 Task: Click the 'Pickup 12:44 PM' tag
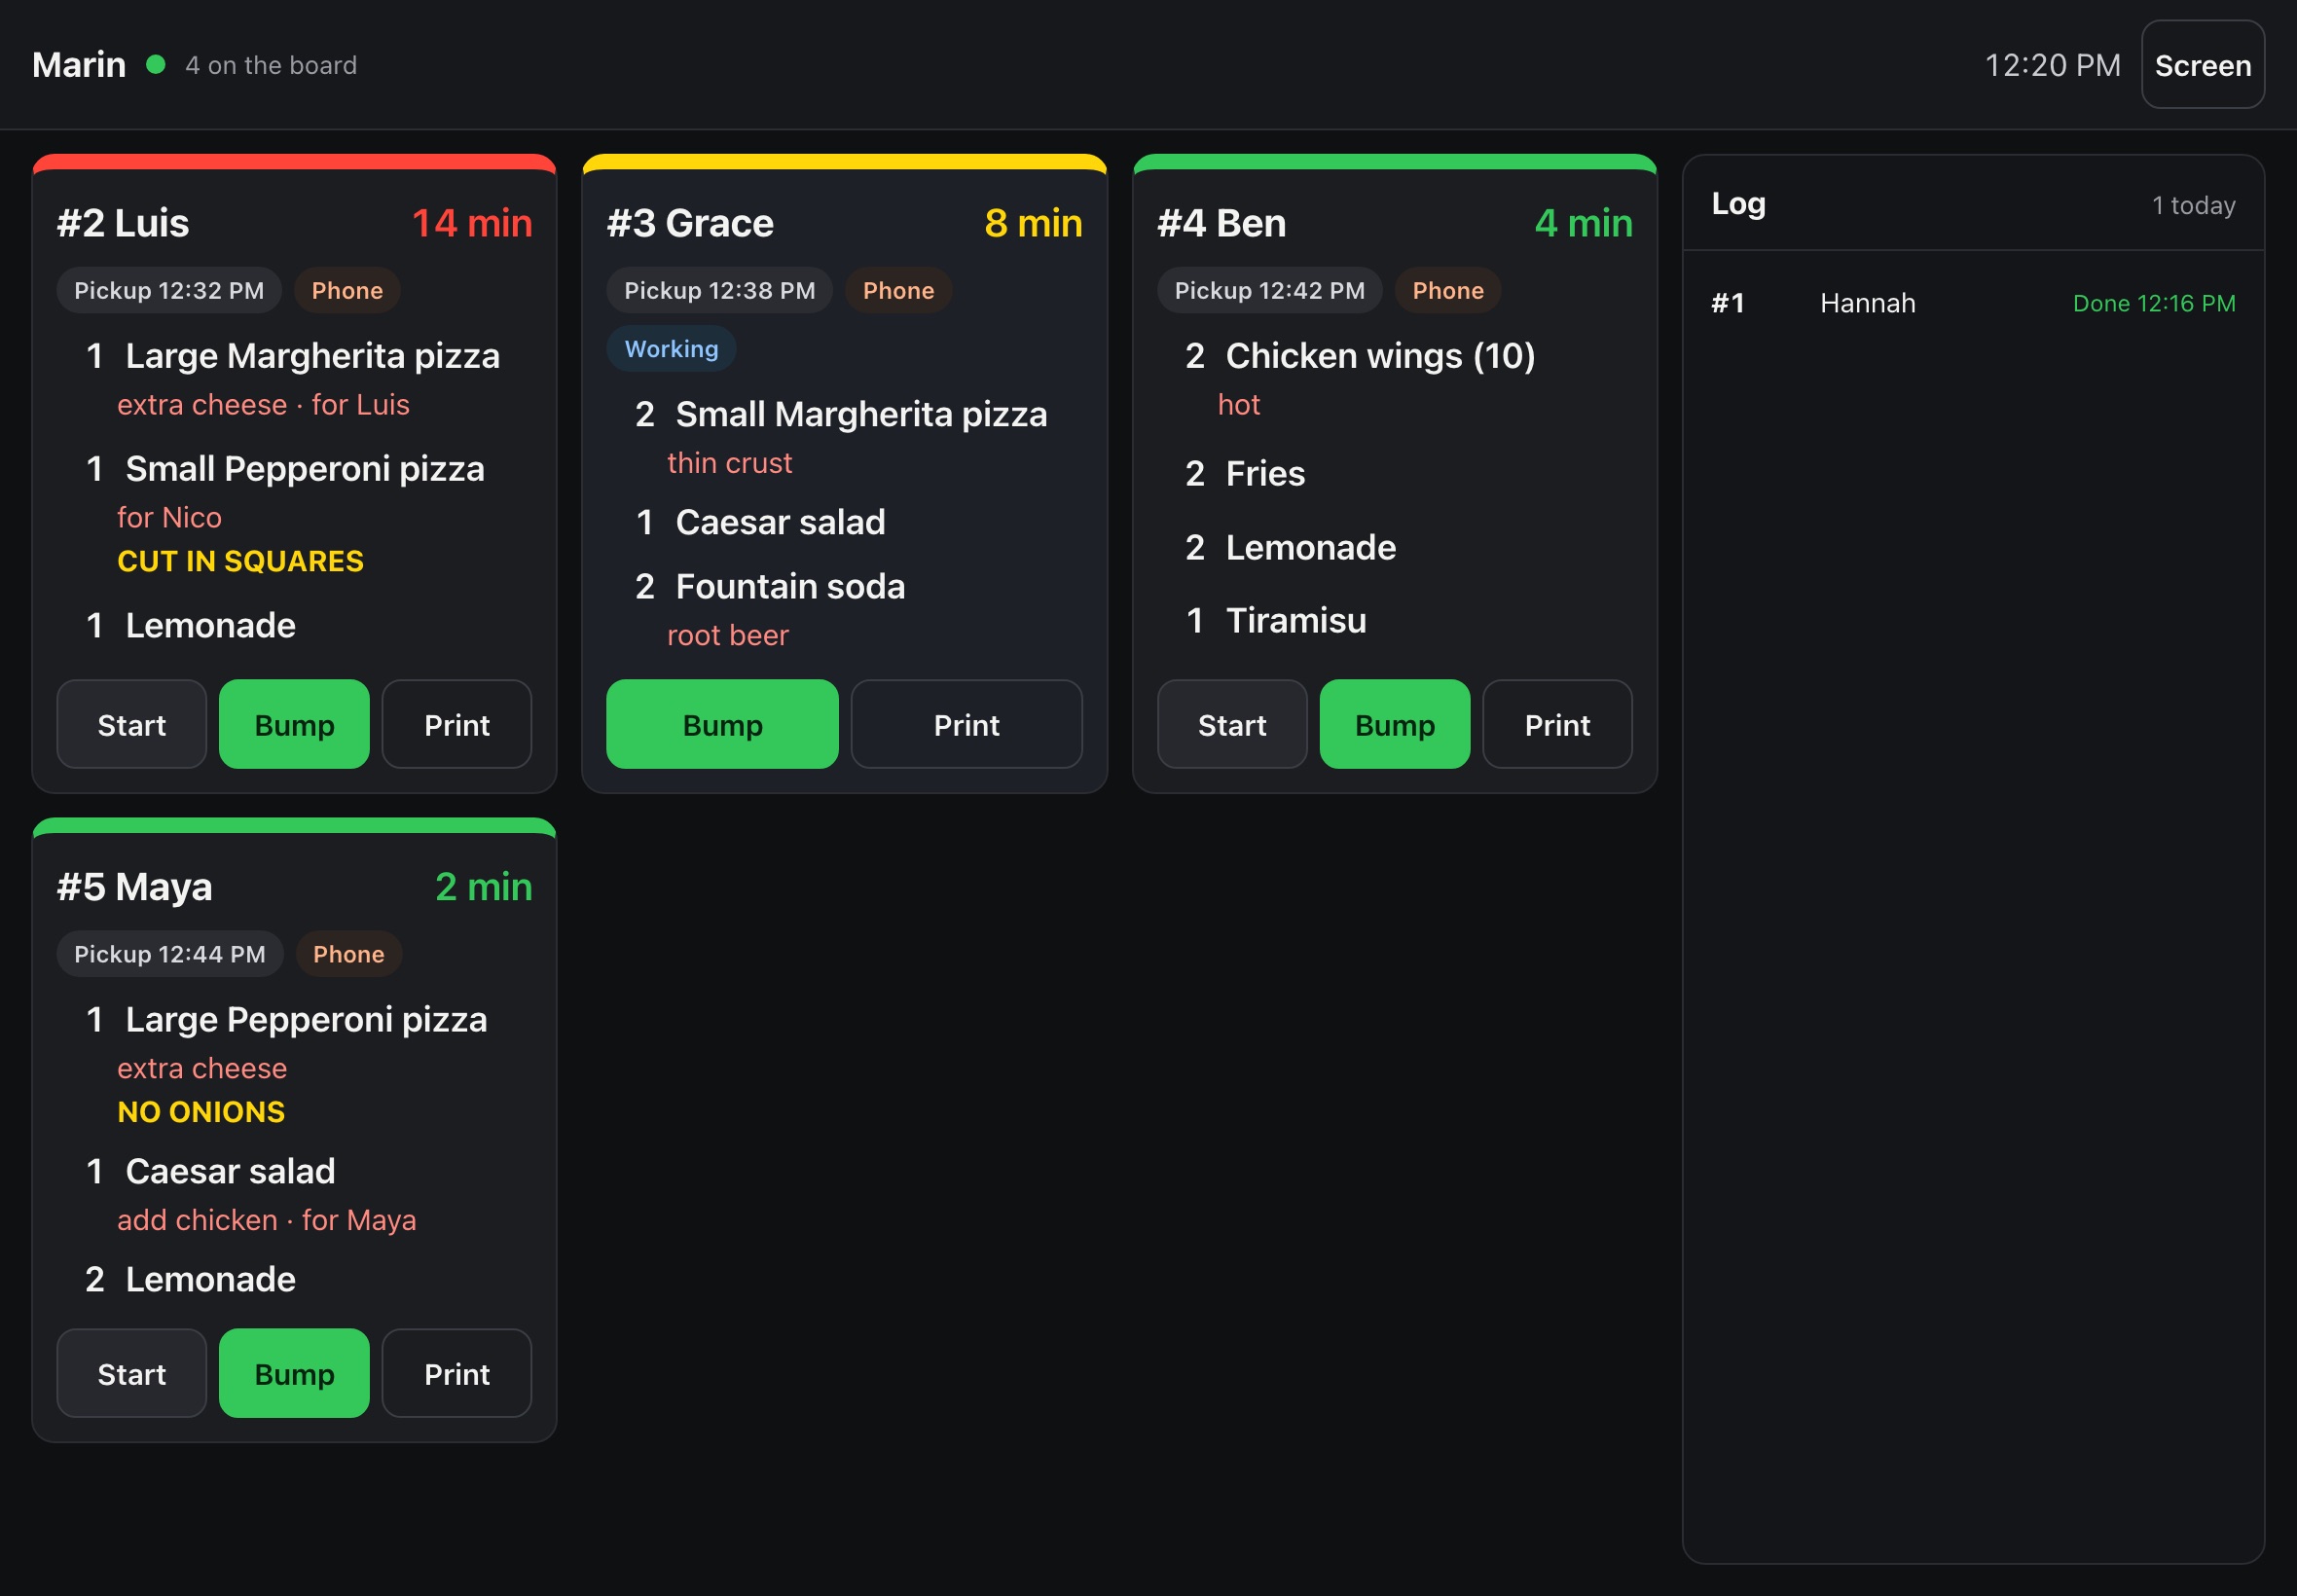pos(170,954)
